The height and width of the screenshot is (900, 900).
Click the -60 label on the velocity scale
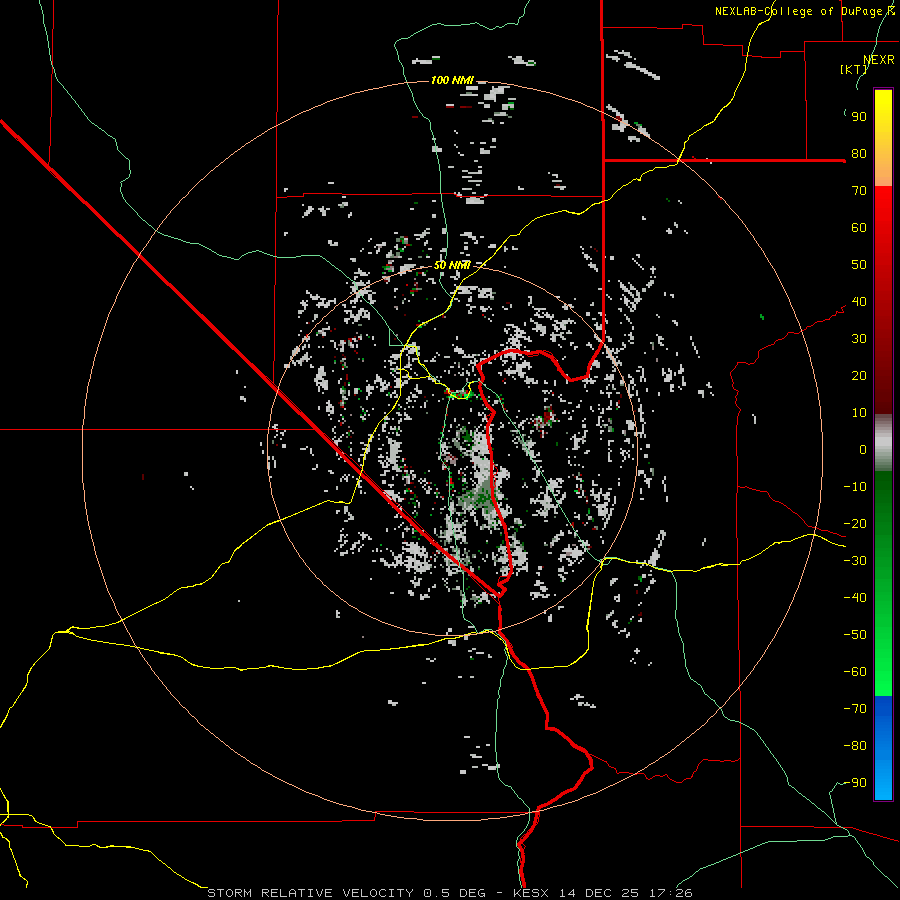(855, 672)
